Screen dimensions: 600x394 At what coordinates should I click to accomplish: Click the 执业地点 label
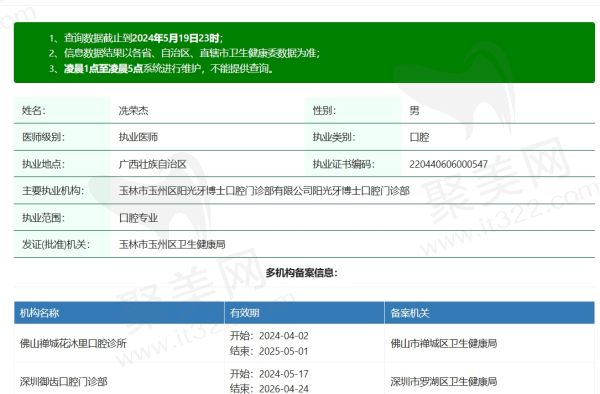pos(43,164)
